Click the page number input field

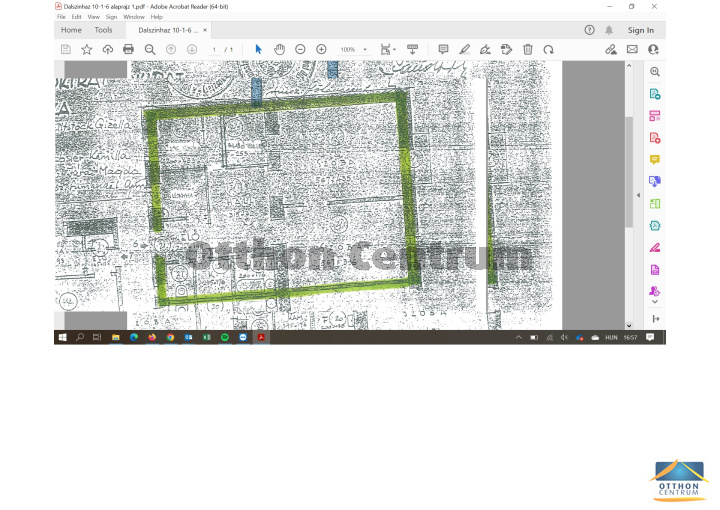coord(214,50)
